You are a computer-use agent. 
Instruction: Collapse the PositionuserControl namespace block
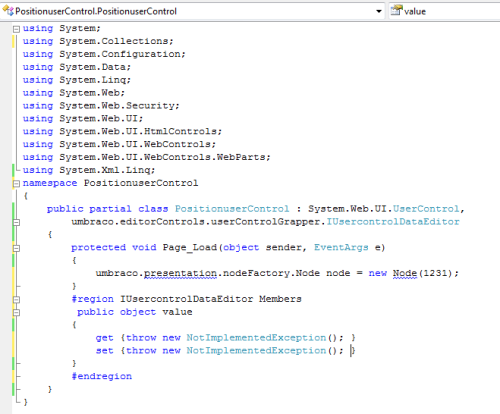[x=16, y=183]
